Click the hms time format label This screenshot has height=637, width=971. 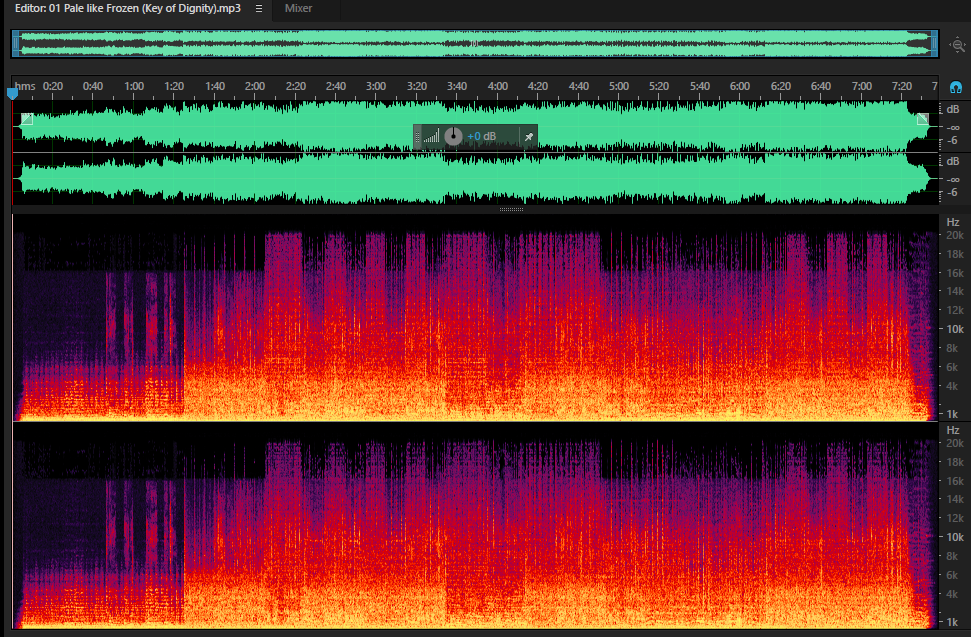click(x=25, y=86)
